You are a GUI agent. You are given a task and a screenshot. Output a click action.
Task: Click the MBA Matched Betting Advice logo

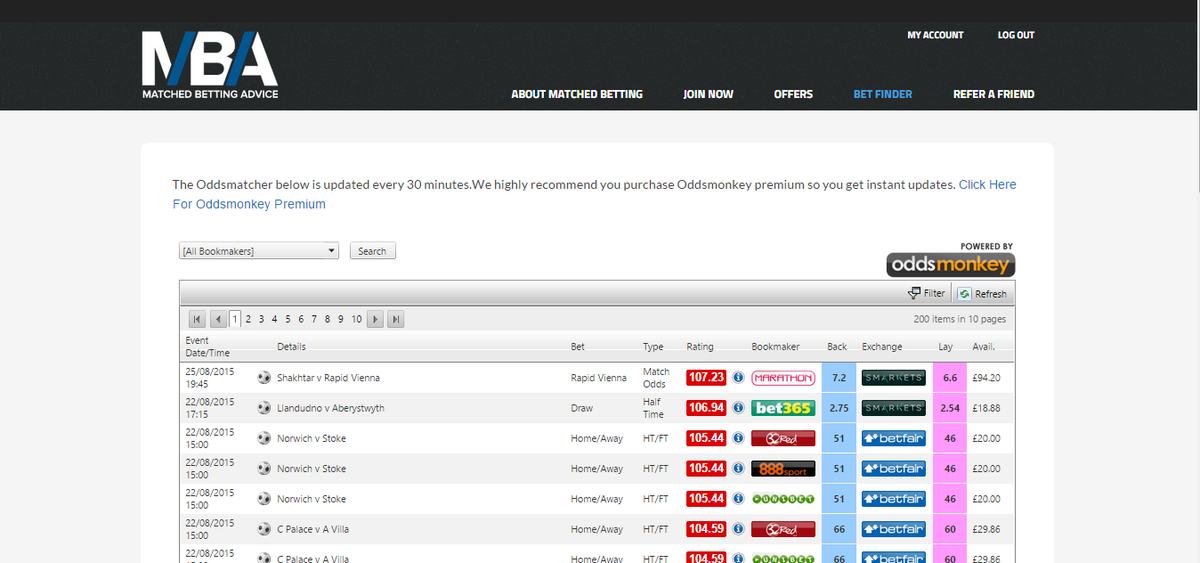click(210, 66)
